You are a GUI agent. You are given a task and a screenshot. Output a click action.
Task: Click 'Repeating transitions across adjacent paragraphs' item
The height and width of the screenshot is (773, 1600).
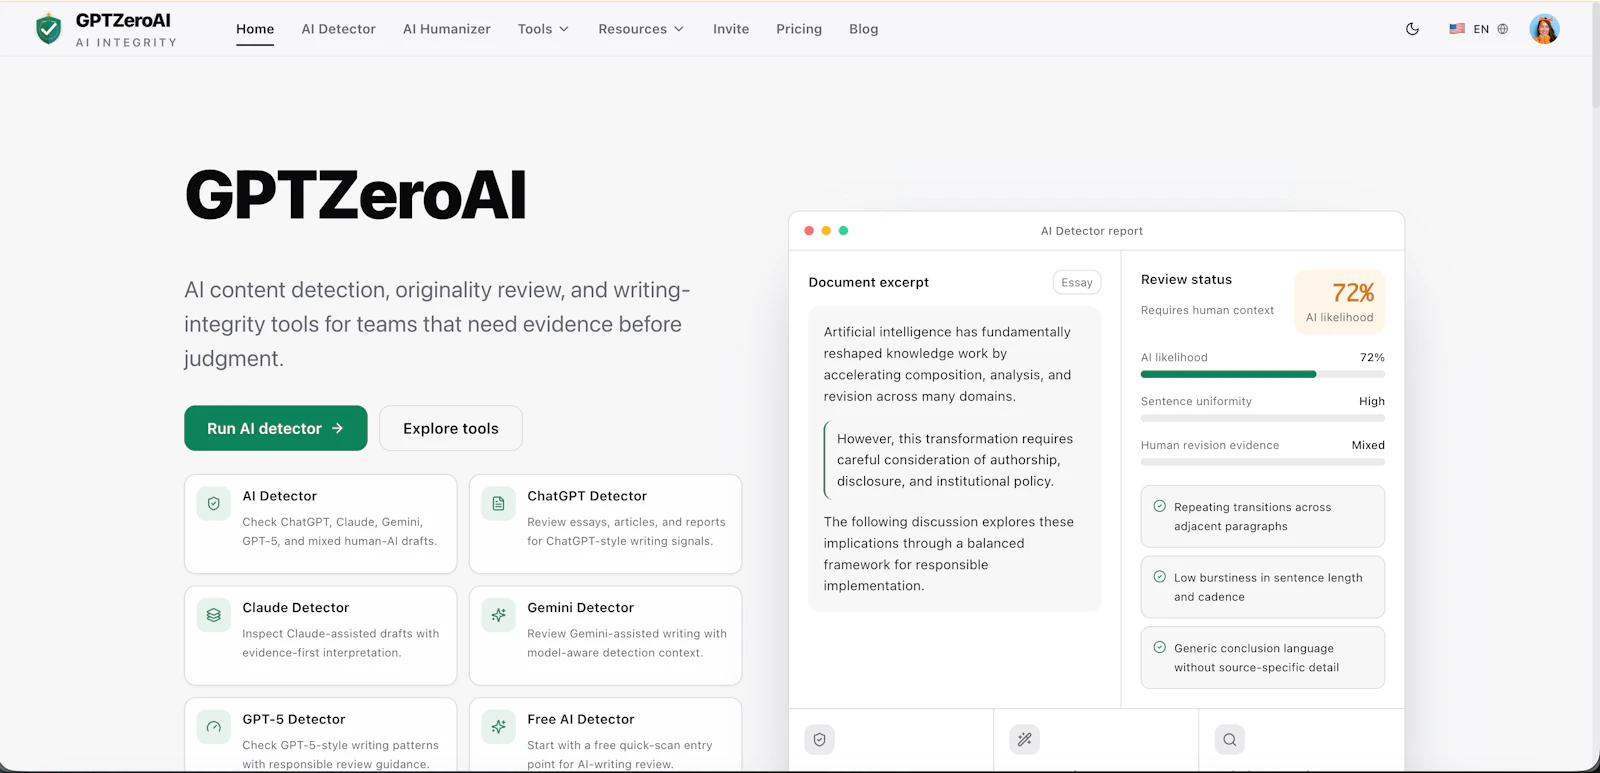tap(1263, 517)
